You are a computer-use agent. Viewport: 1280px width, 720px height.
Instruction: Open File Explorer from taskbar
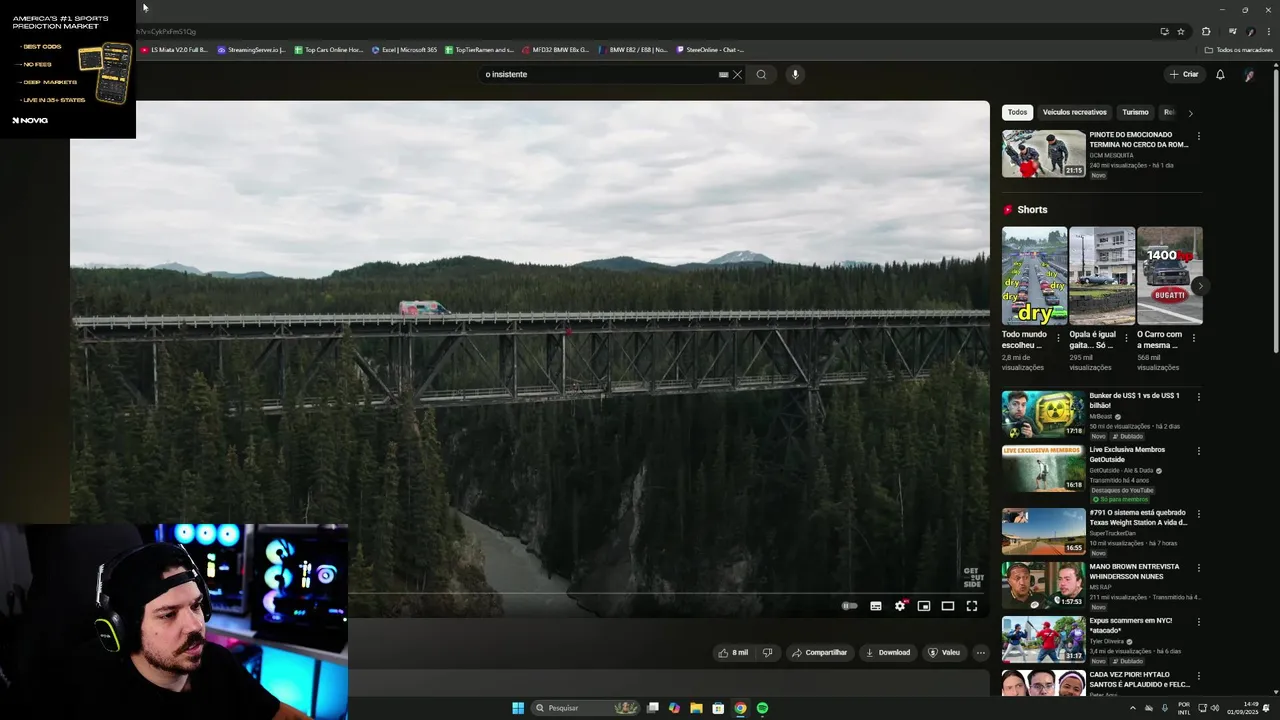click(x=696, y=708)
